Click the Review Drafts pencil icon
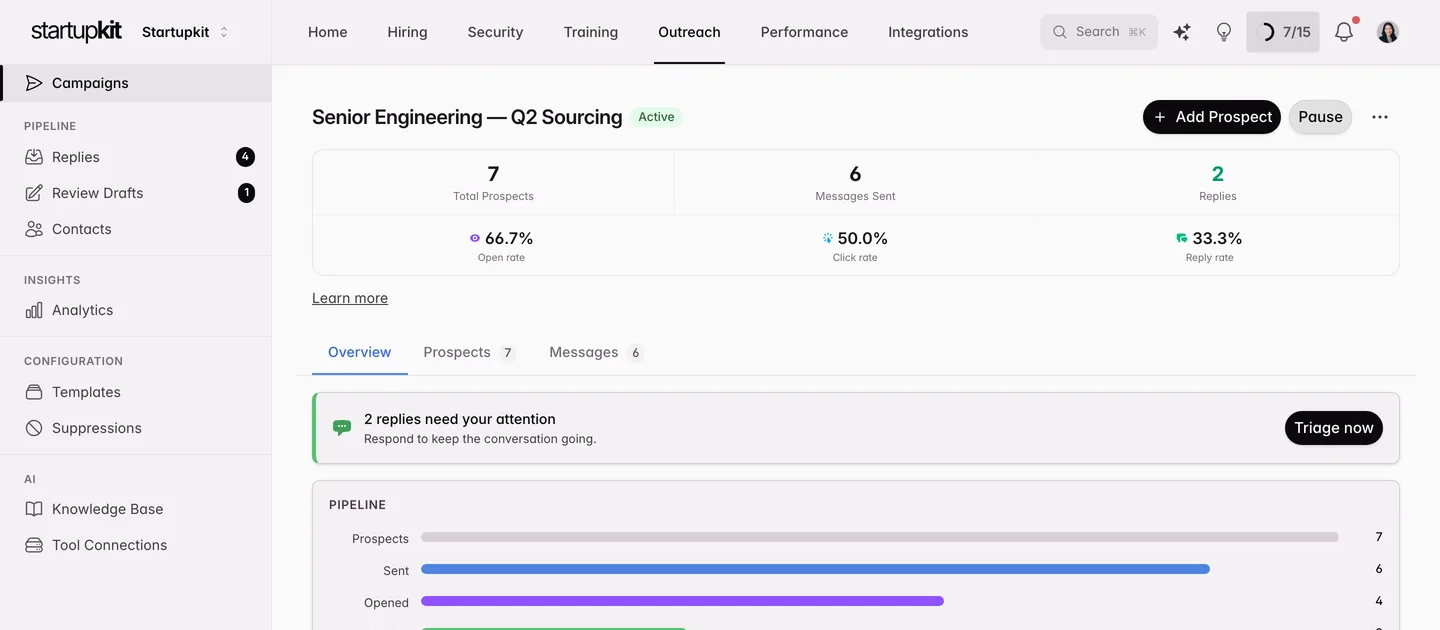Viewport: 1440px width, 630px height. point(34,193)
